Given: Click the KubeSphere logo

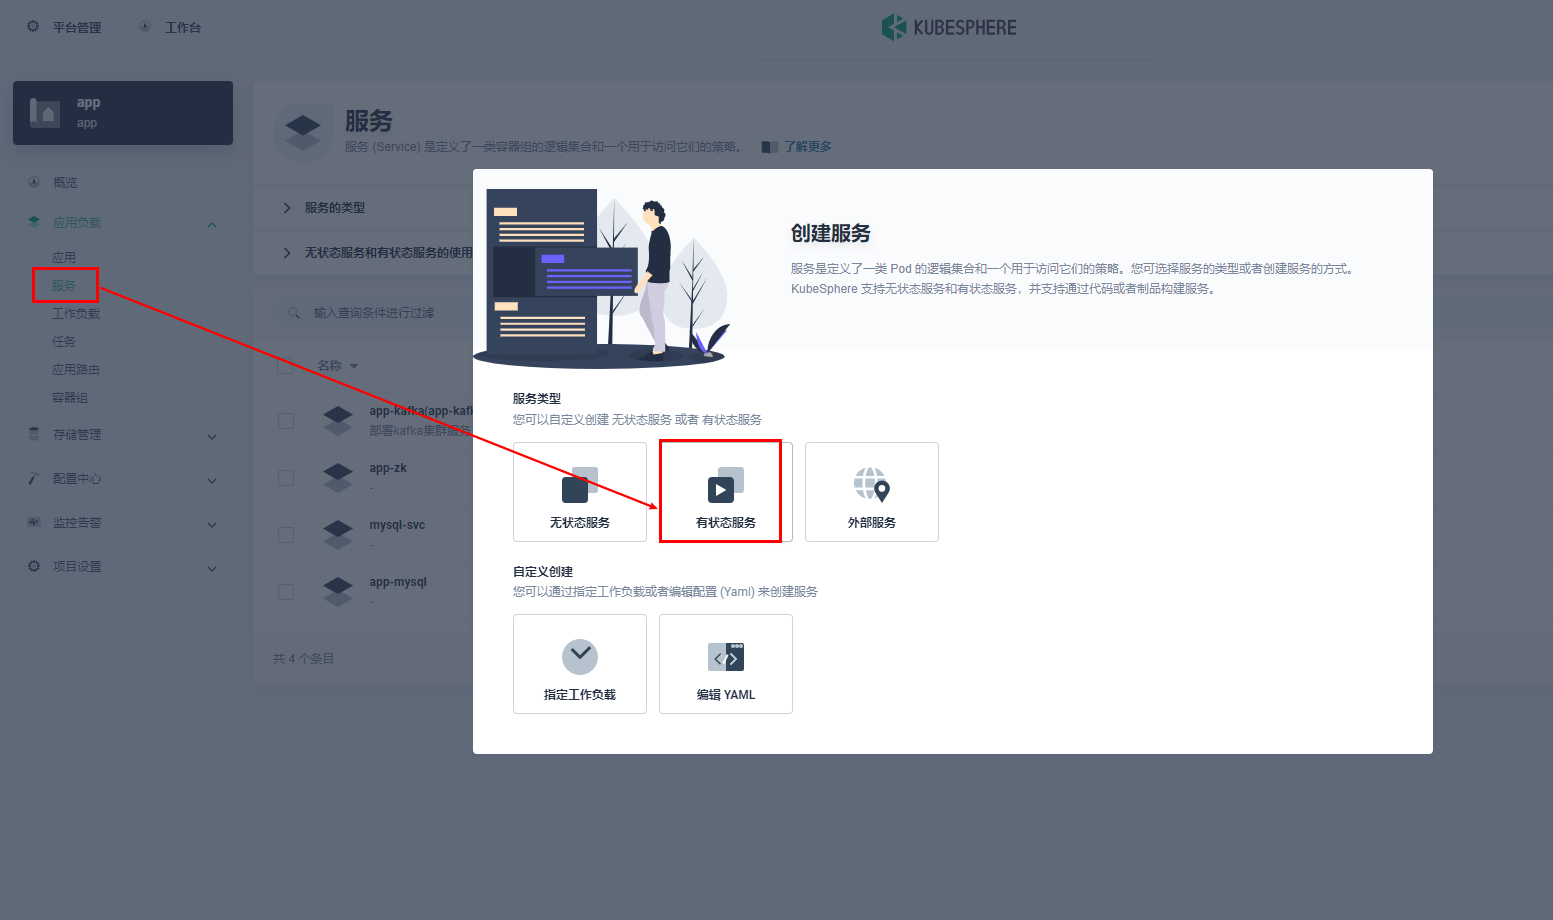Looking at the screenshot, I should 949,27.
